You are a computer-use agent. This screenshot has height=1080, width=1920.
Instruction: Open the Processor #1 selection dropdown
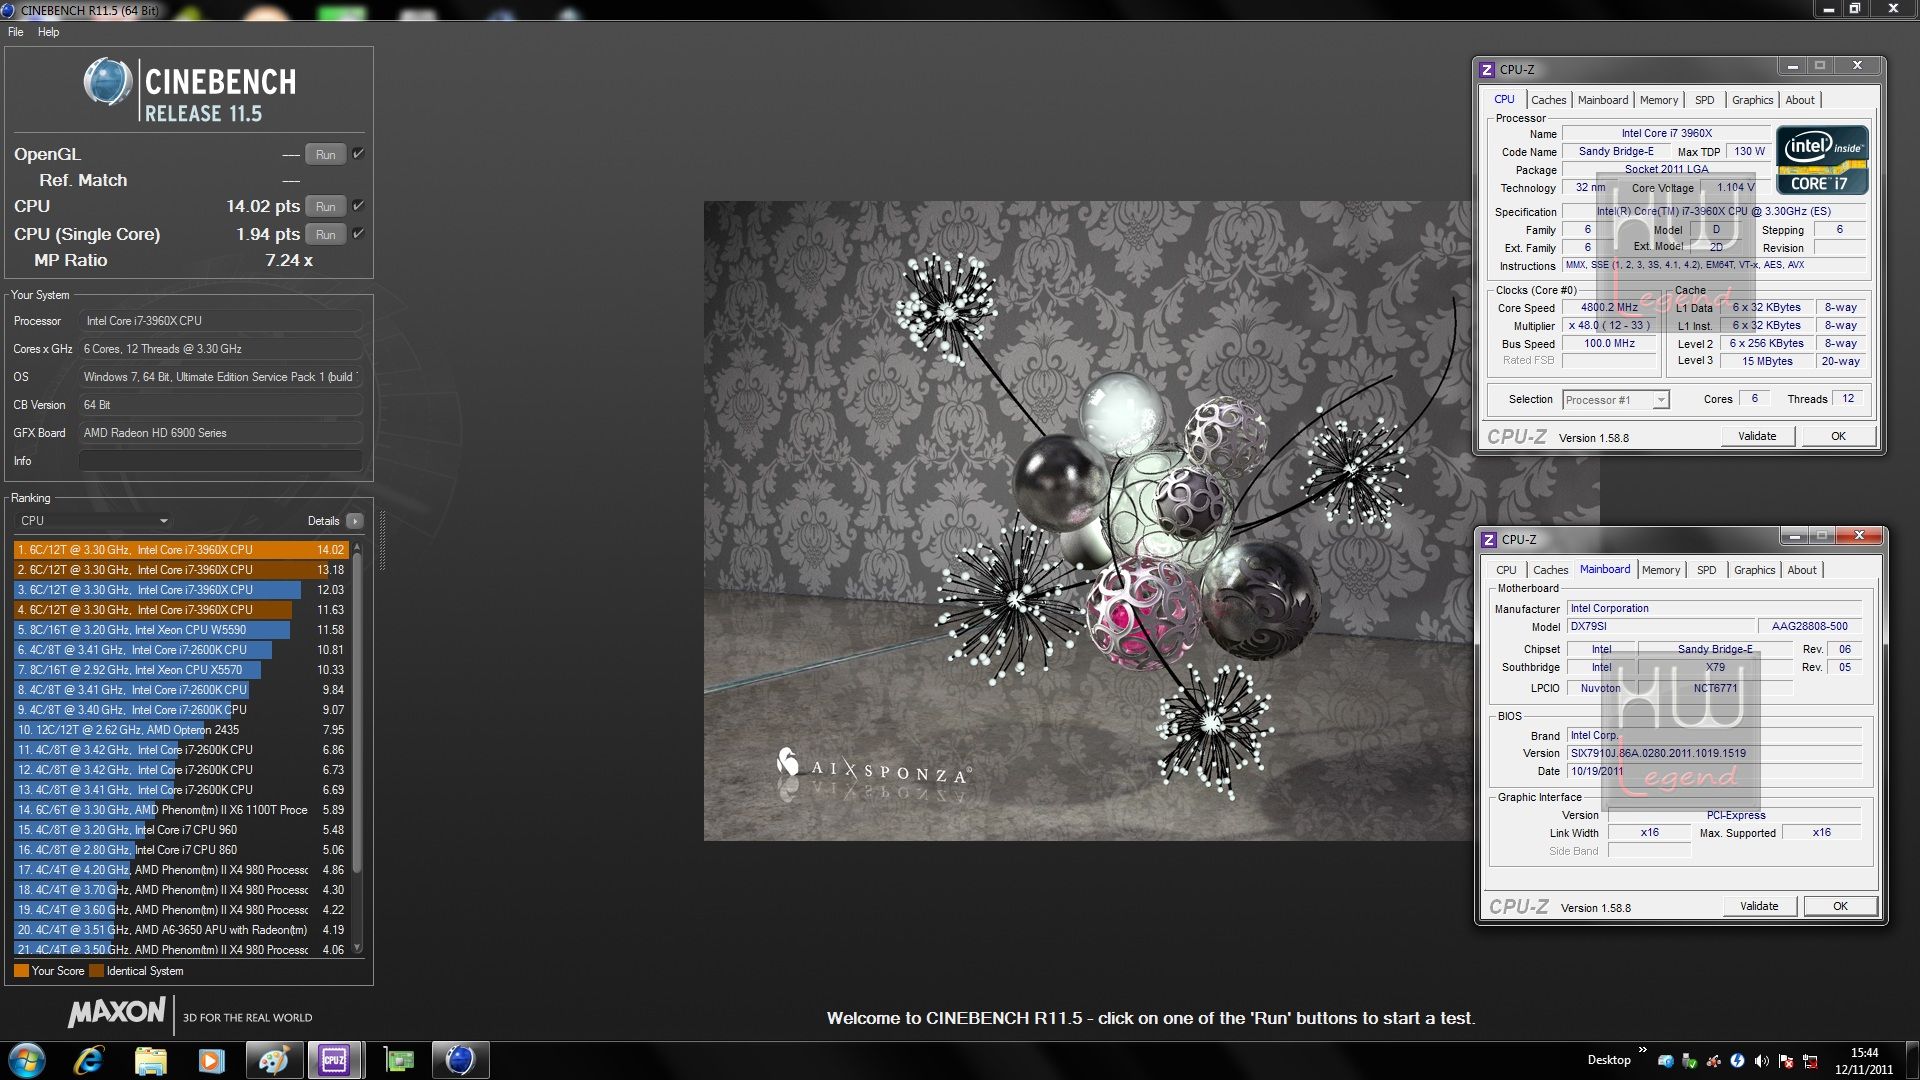tap(1615, 400)
